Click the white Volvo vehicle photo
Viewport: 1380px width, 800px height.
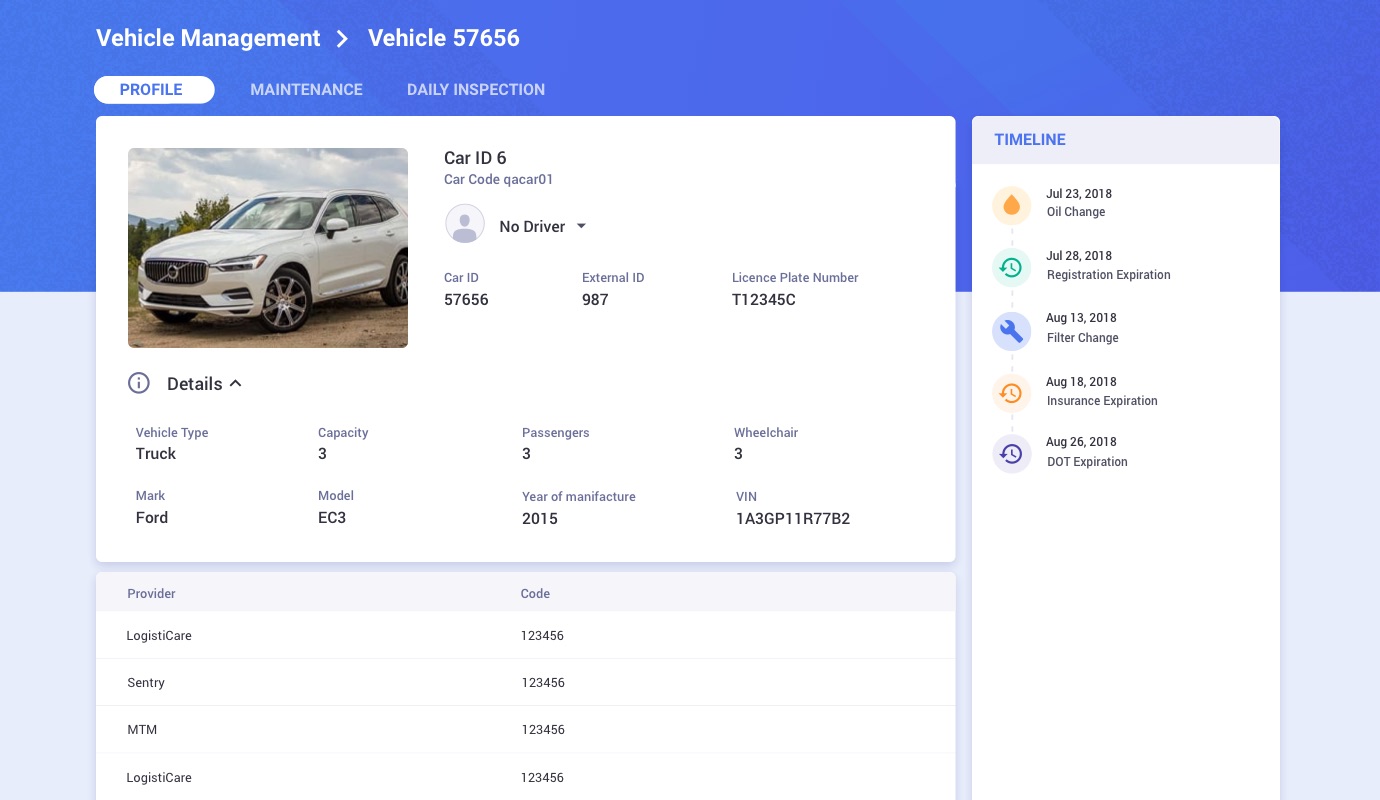pos(268,248)
